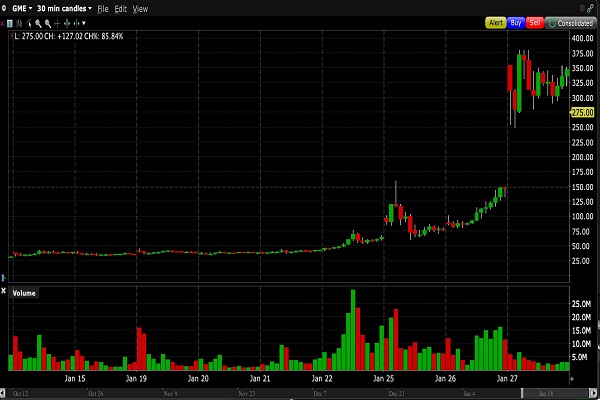This screenshot has height=400, width=600.
Task: Click the timeline range slider handle
Action: pyautogui.click(x=522, y=393)
